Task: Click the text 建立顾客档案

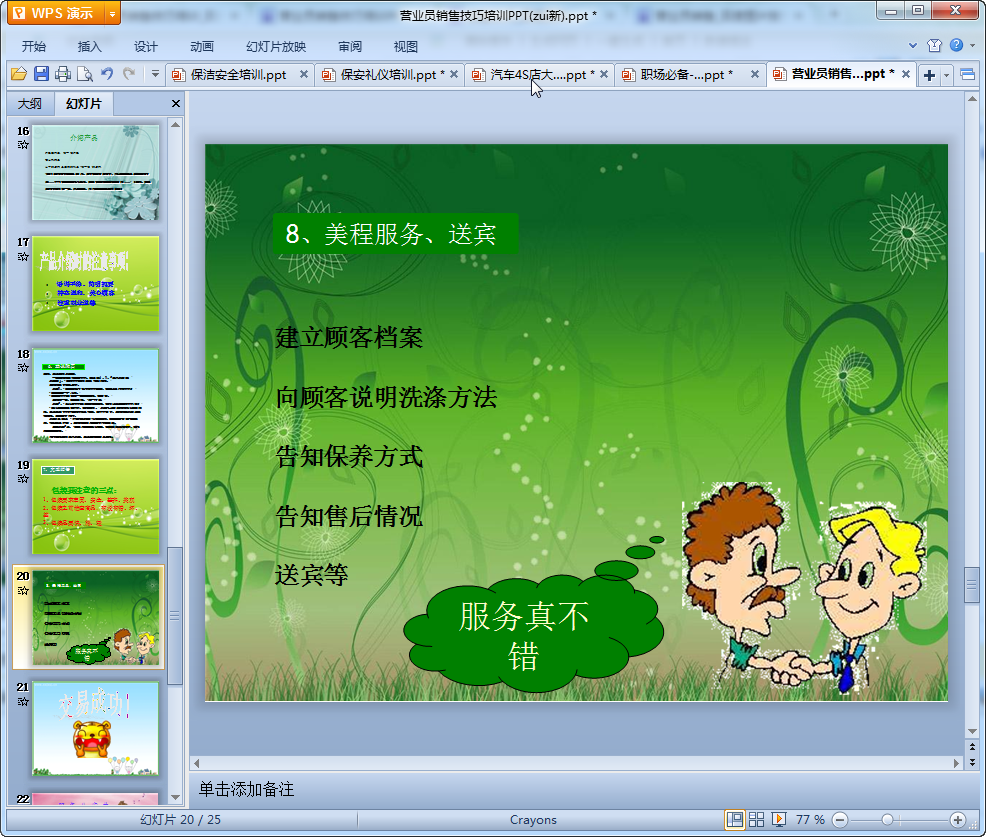Action: [349, 338]
